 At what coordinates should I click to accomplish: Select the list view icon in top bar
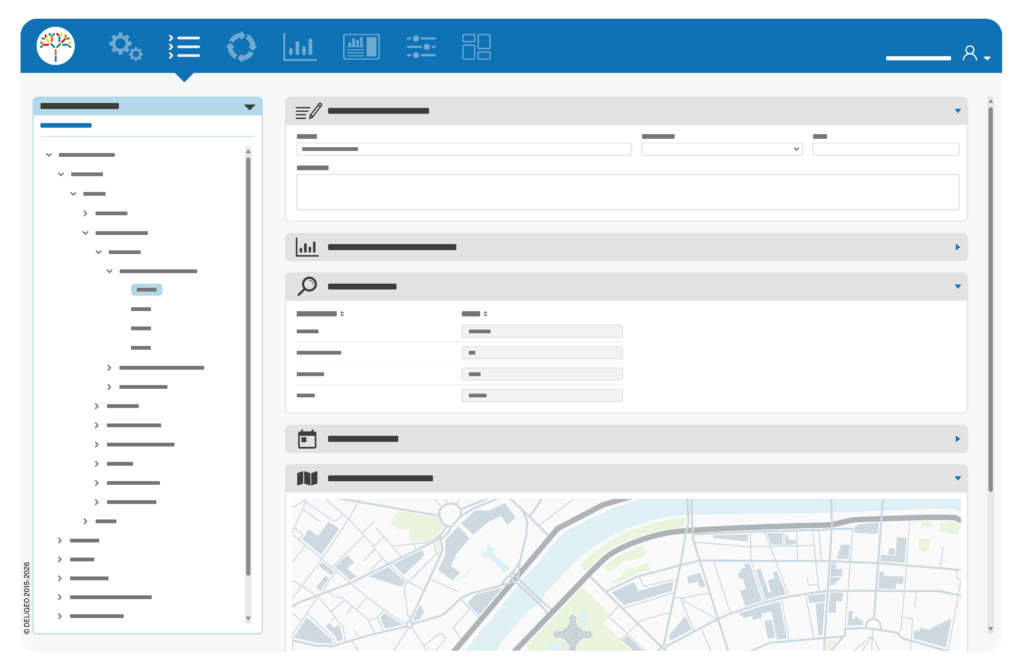pyautogui.click(x=184, y=47)
